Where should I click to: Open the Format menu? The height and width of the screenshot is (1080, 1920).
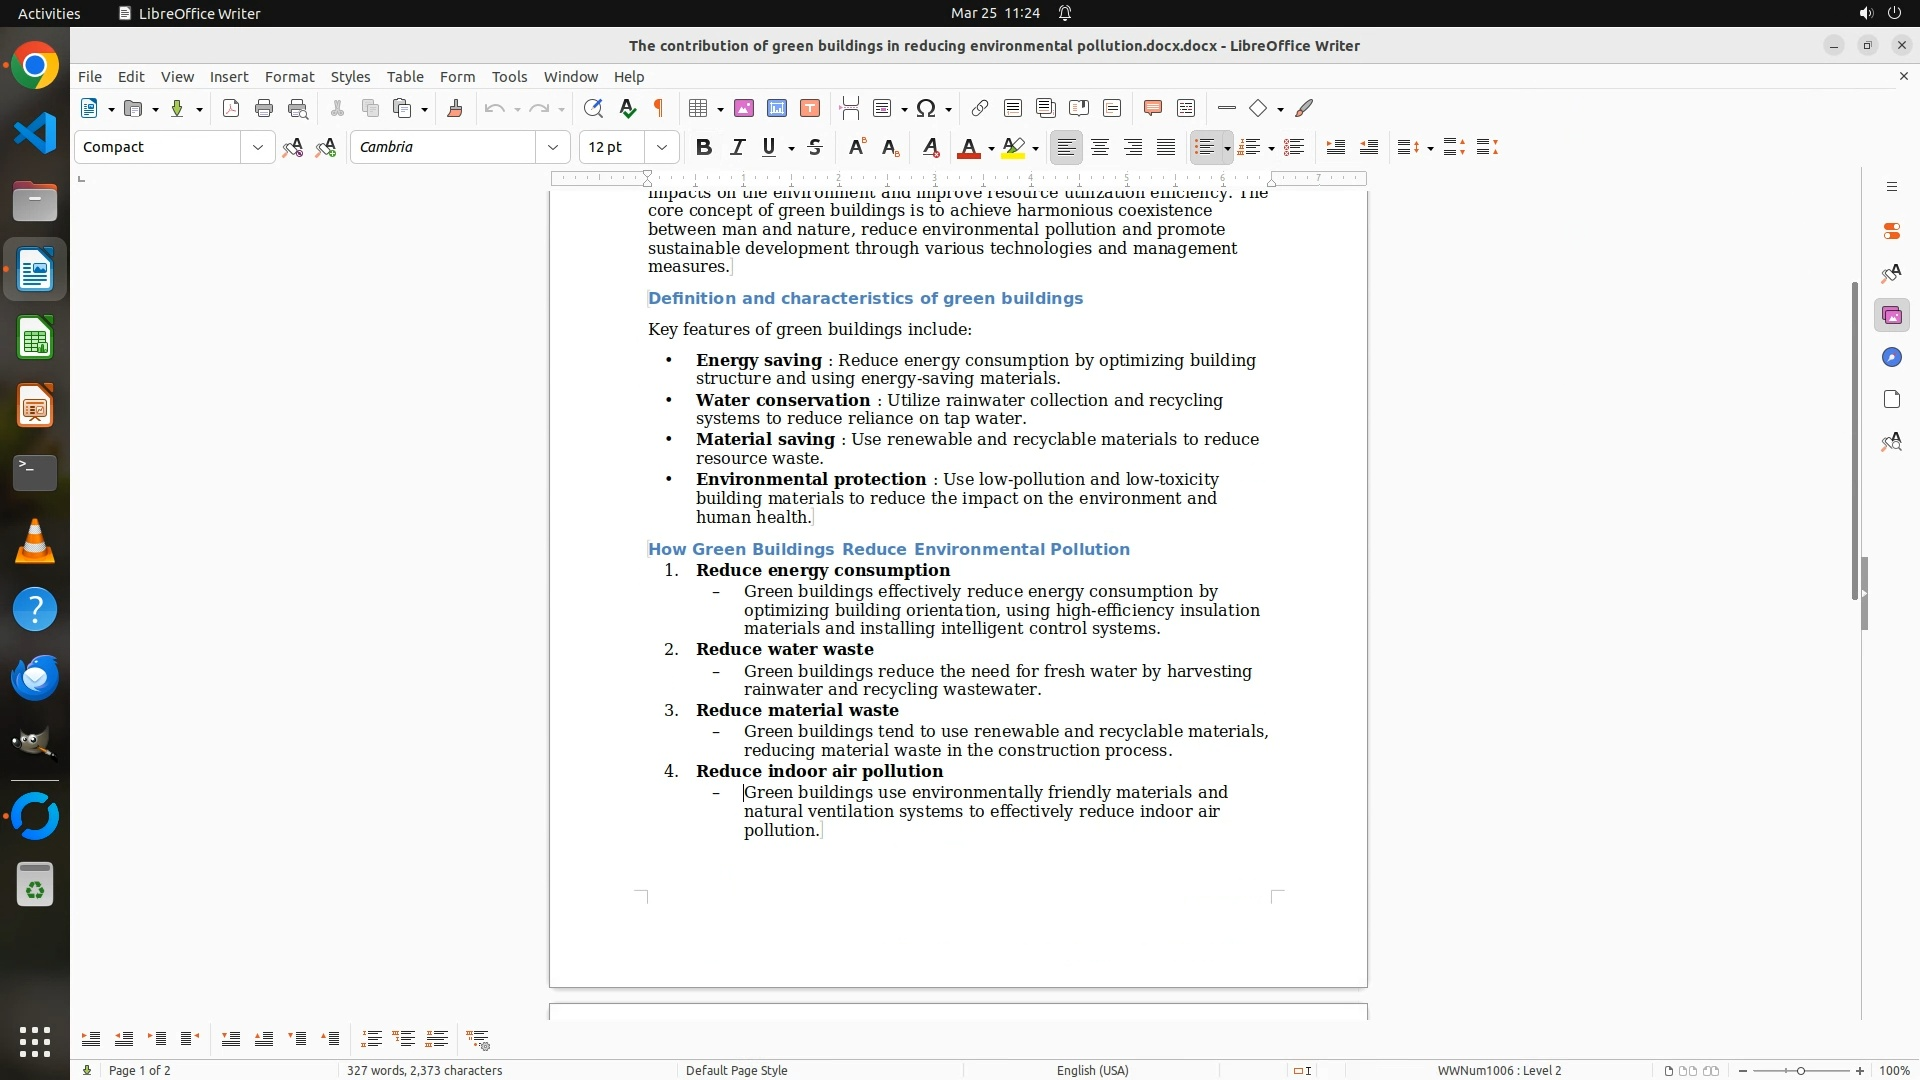pyautogui.click(x=289, y=77)
